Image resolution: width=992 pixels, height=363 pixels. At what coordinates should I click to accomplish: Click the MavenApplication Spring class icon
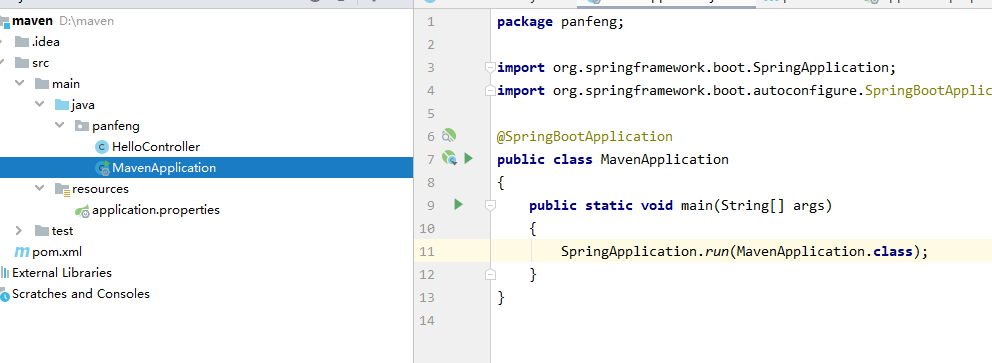(x=102, y=168)
